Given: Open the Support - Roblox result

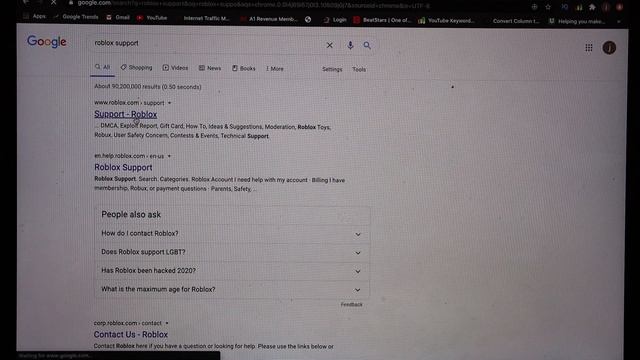Looking at the screenshot, I should pyautogui.click(x=125, y=114).
